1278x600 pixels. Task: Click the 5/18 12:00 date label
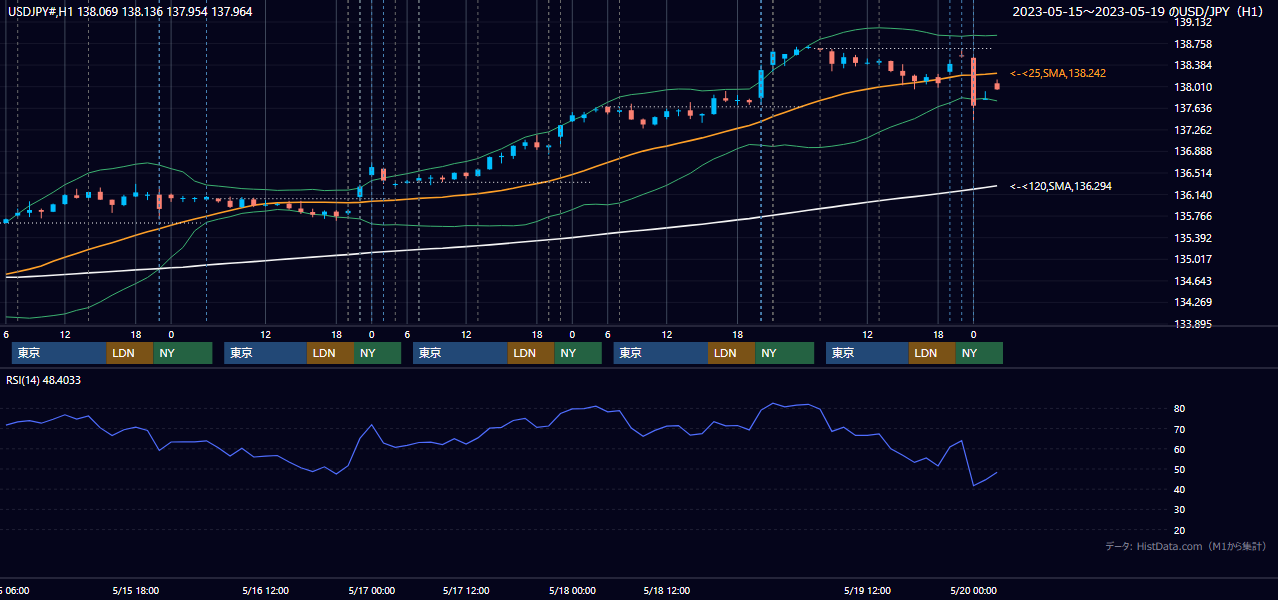[x=666, y=590]
